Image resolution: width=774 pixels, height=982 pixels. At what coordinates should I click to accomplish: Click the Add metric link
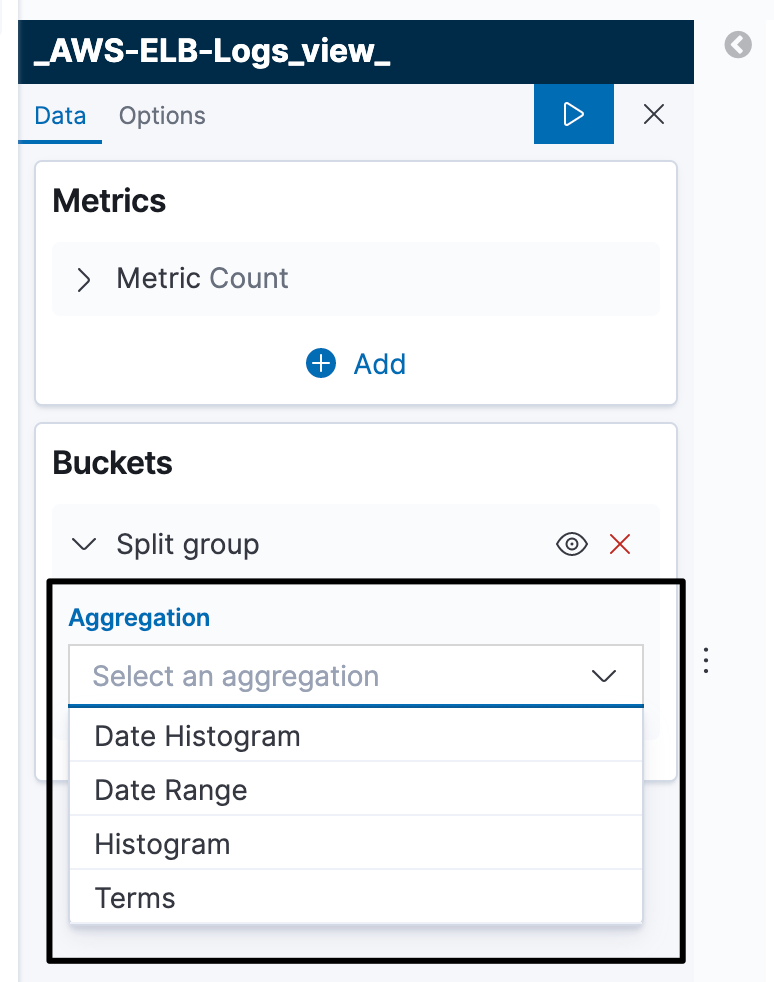(379, 364)
